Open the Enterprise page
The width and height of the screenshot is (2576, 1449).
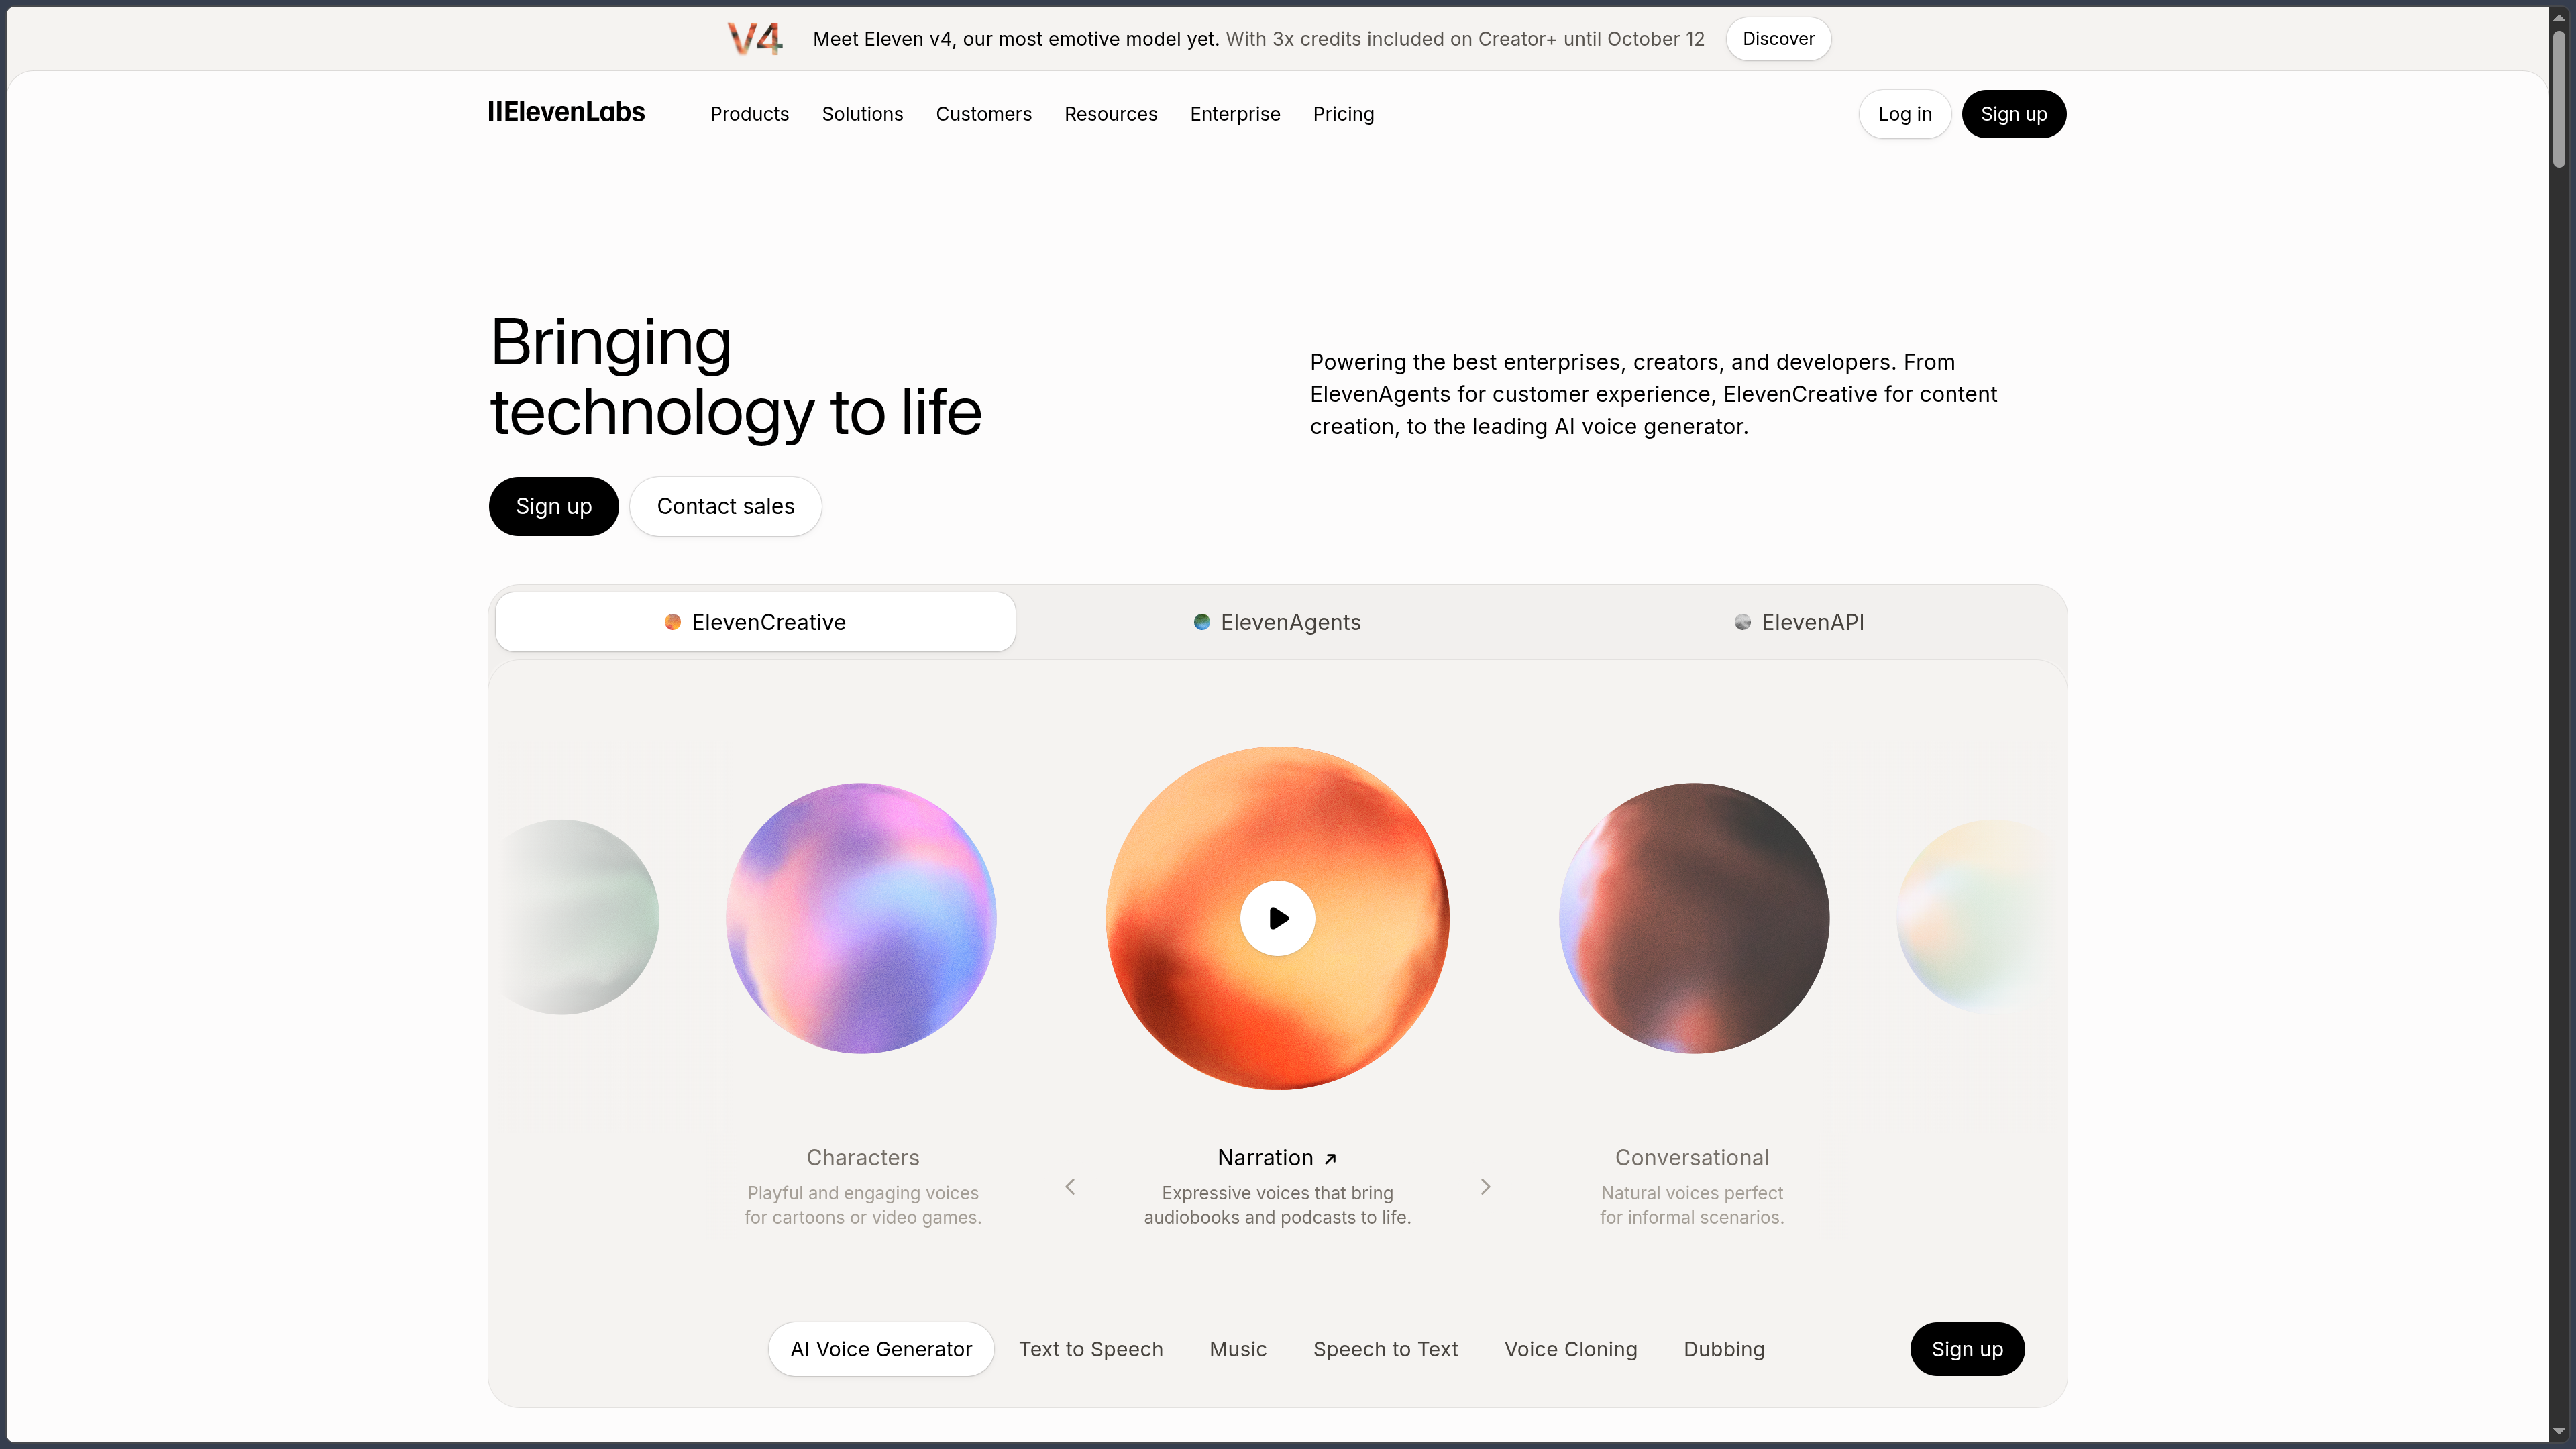coord(1235,114)
